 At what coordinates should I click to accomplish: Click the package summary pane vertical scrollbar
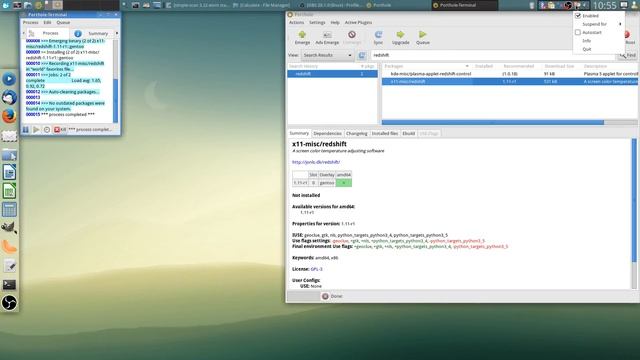coord(634,200)
